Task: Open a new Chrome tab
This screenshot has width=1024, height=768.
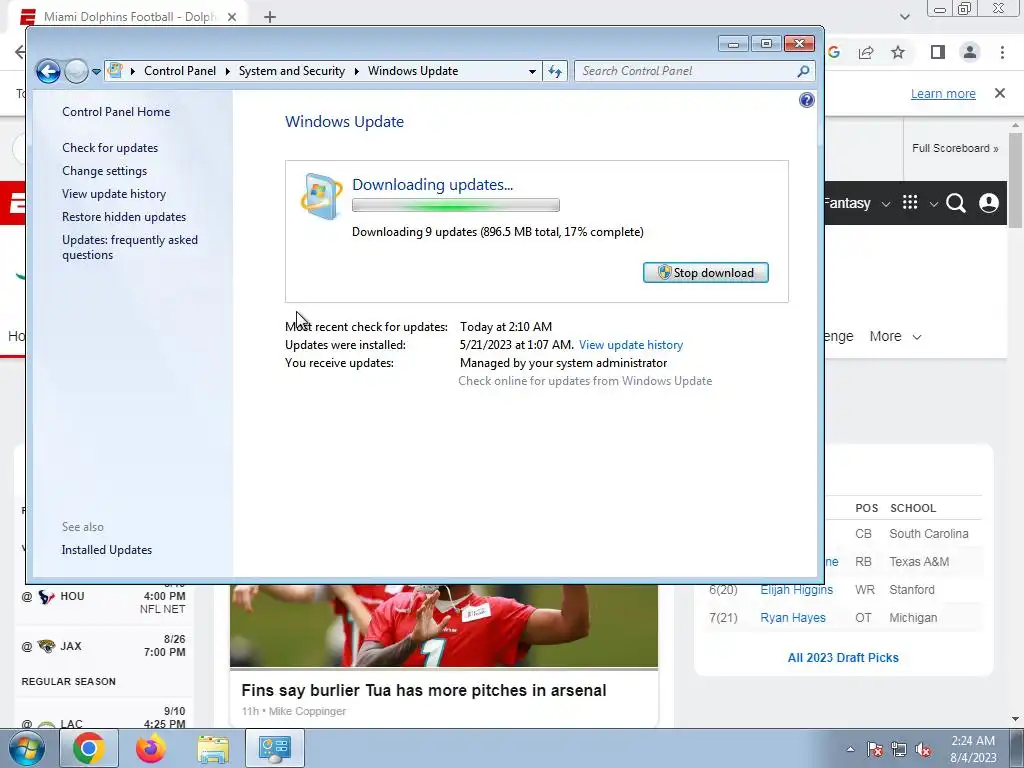Action: pos(270,17)
